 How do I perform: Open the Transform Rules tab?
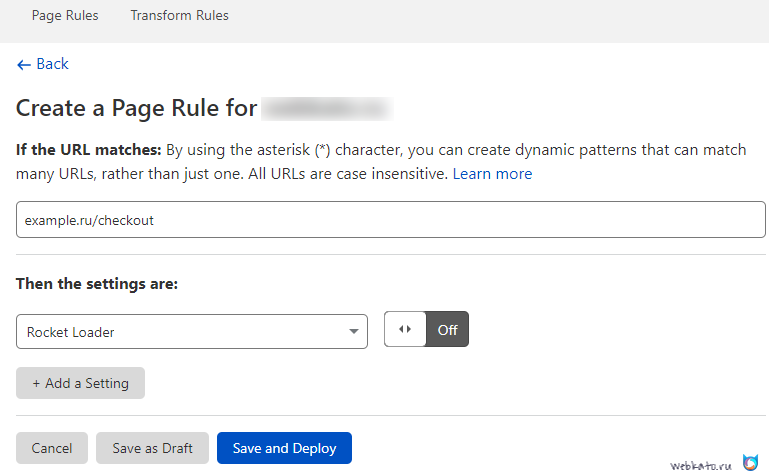point(179,16)
